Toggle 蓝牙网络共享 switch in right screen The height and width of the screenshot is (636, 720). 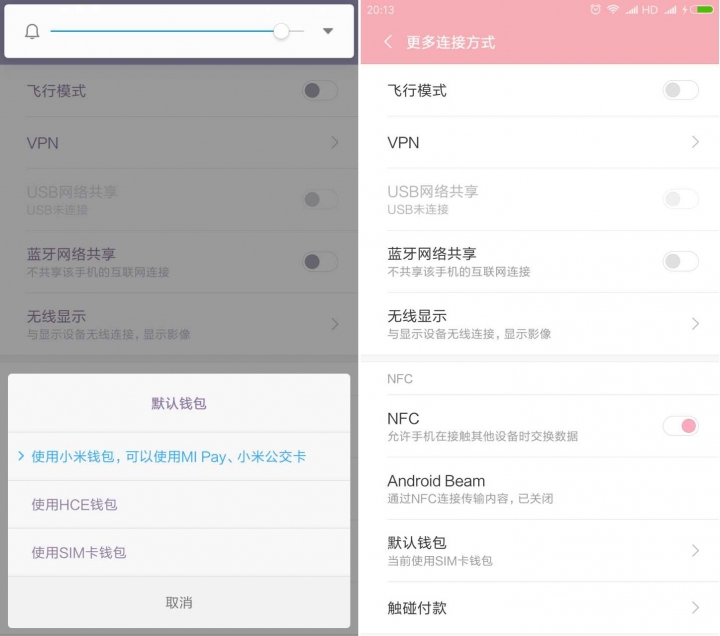point(681,261)
